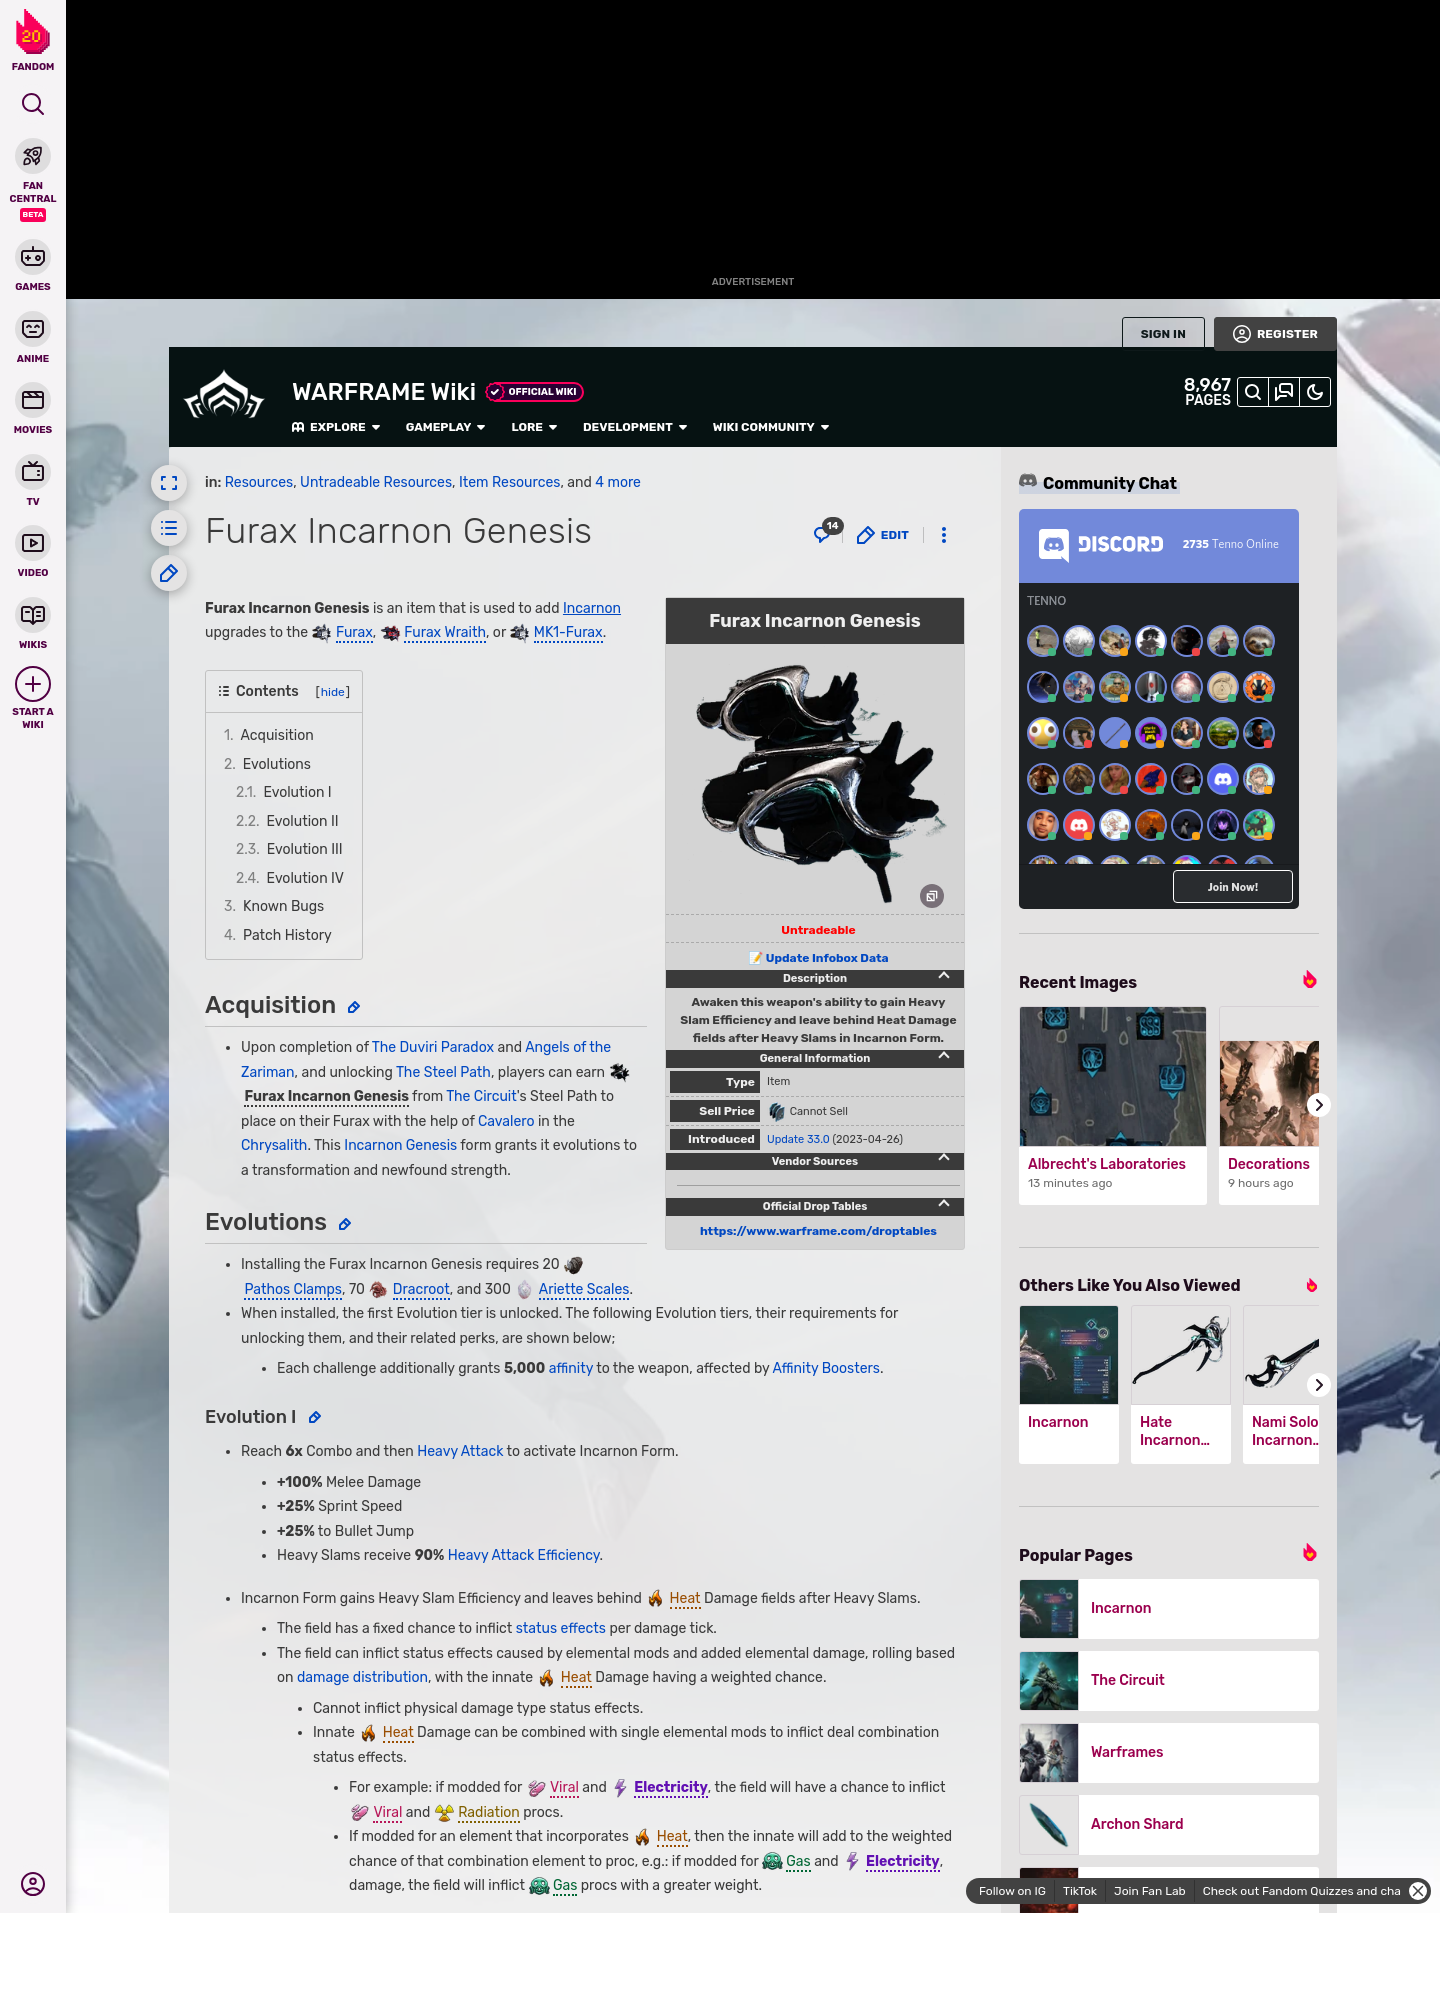The height and width of the screenshot is (2000, 1440).
Task: Open the Movies section icon
Action: click(x=33, y=400)
